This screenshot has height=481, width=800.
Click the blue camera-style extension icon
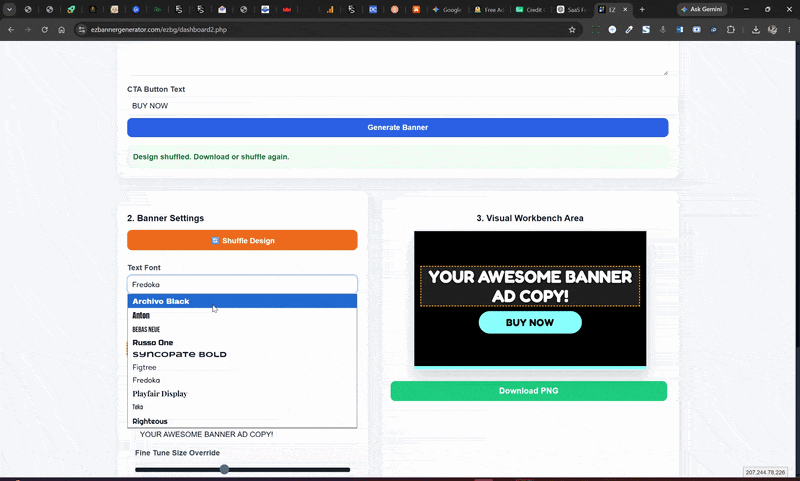(696, 30)
